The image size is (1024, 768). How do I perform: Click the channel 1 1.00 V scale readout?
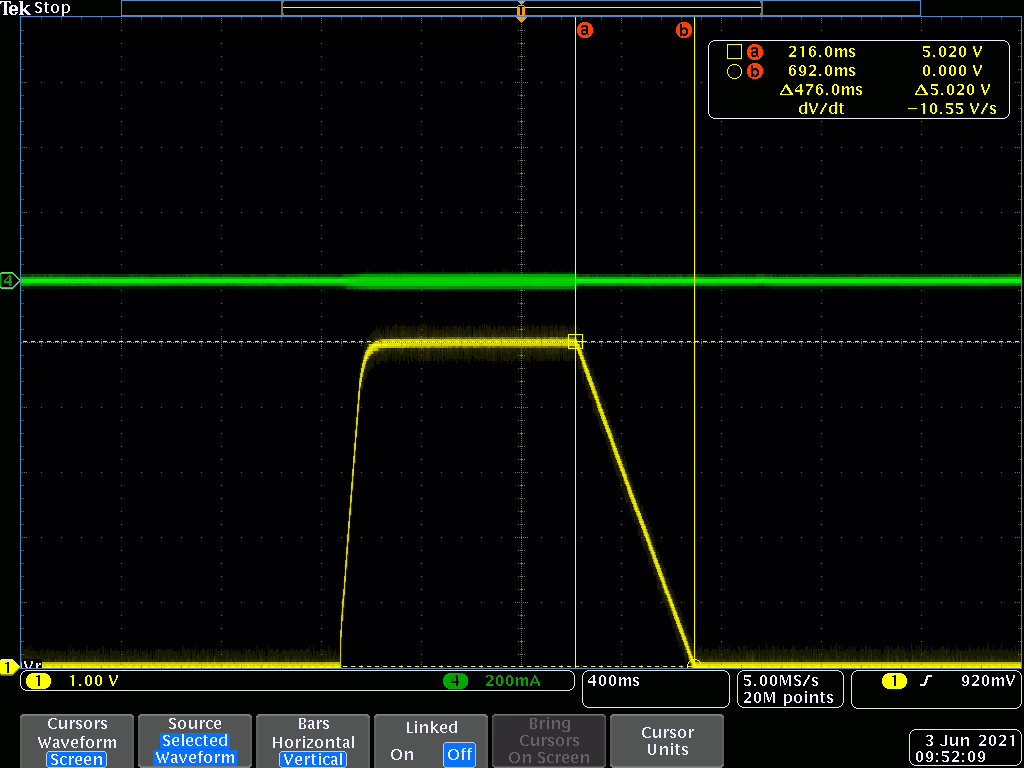[94, 681]
